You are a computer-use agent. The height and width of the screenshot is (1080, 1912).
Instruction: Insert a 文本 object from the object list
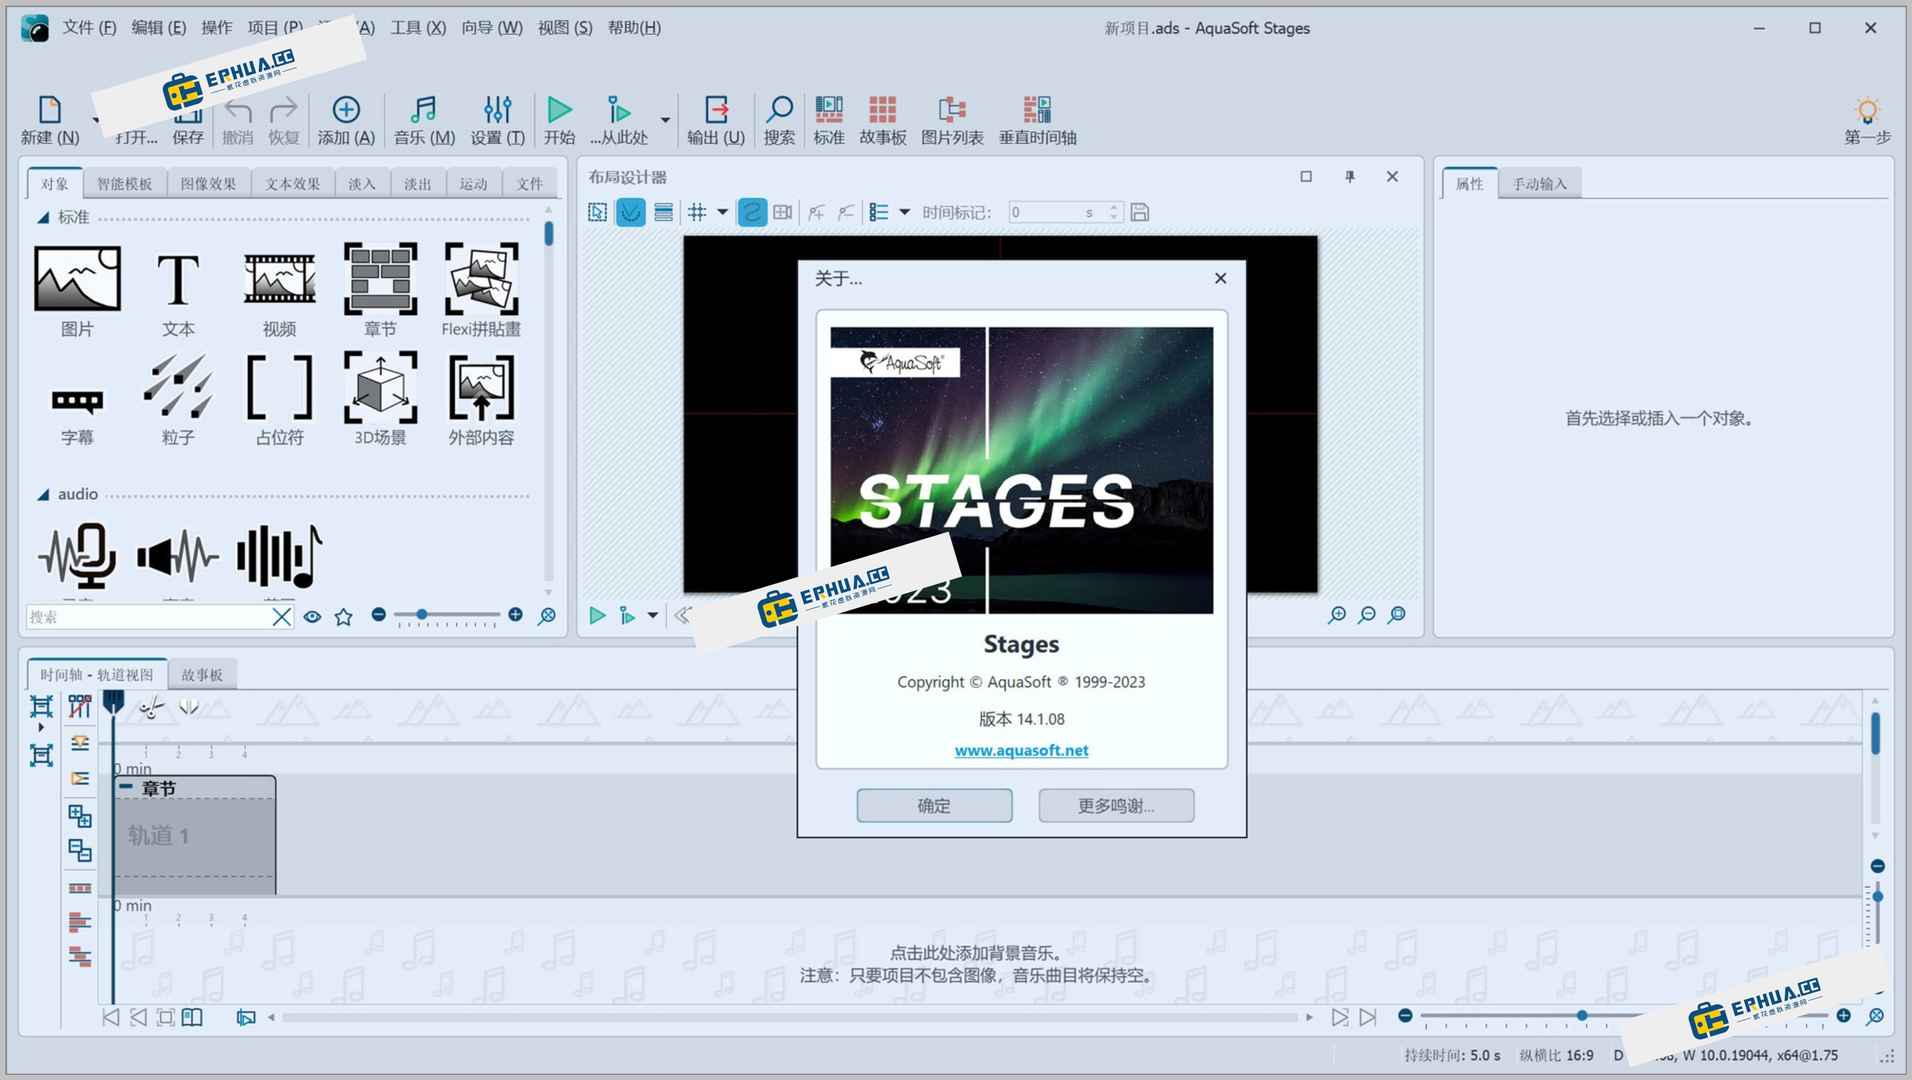pos(178,290)
